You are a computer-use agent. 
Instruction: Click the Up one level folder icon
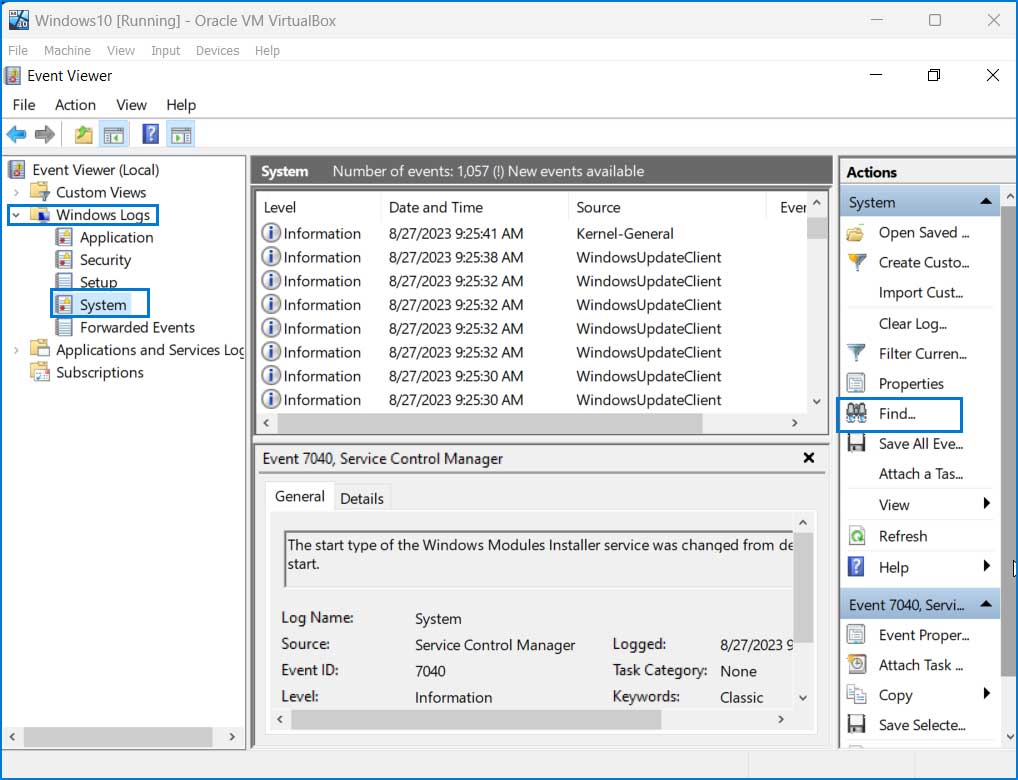click(83, 134)
